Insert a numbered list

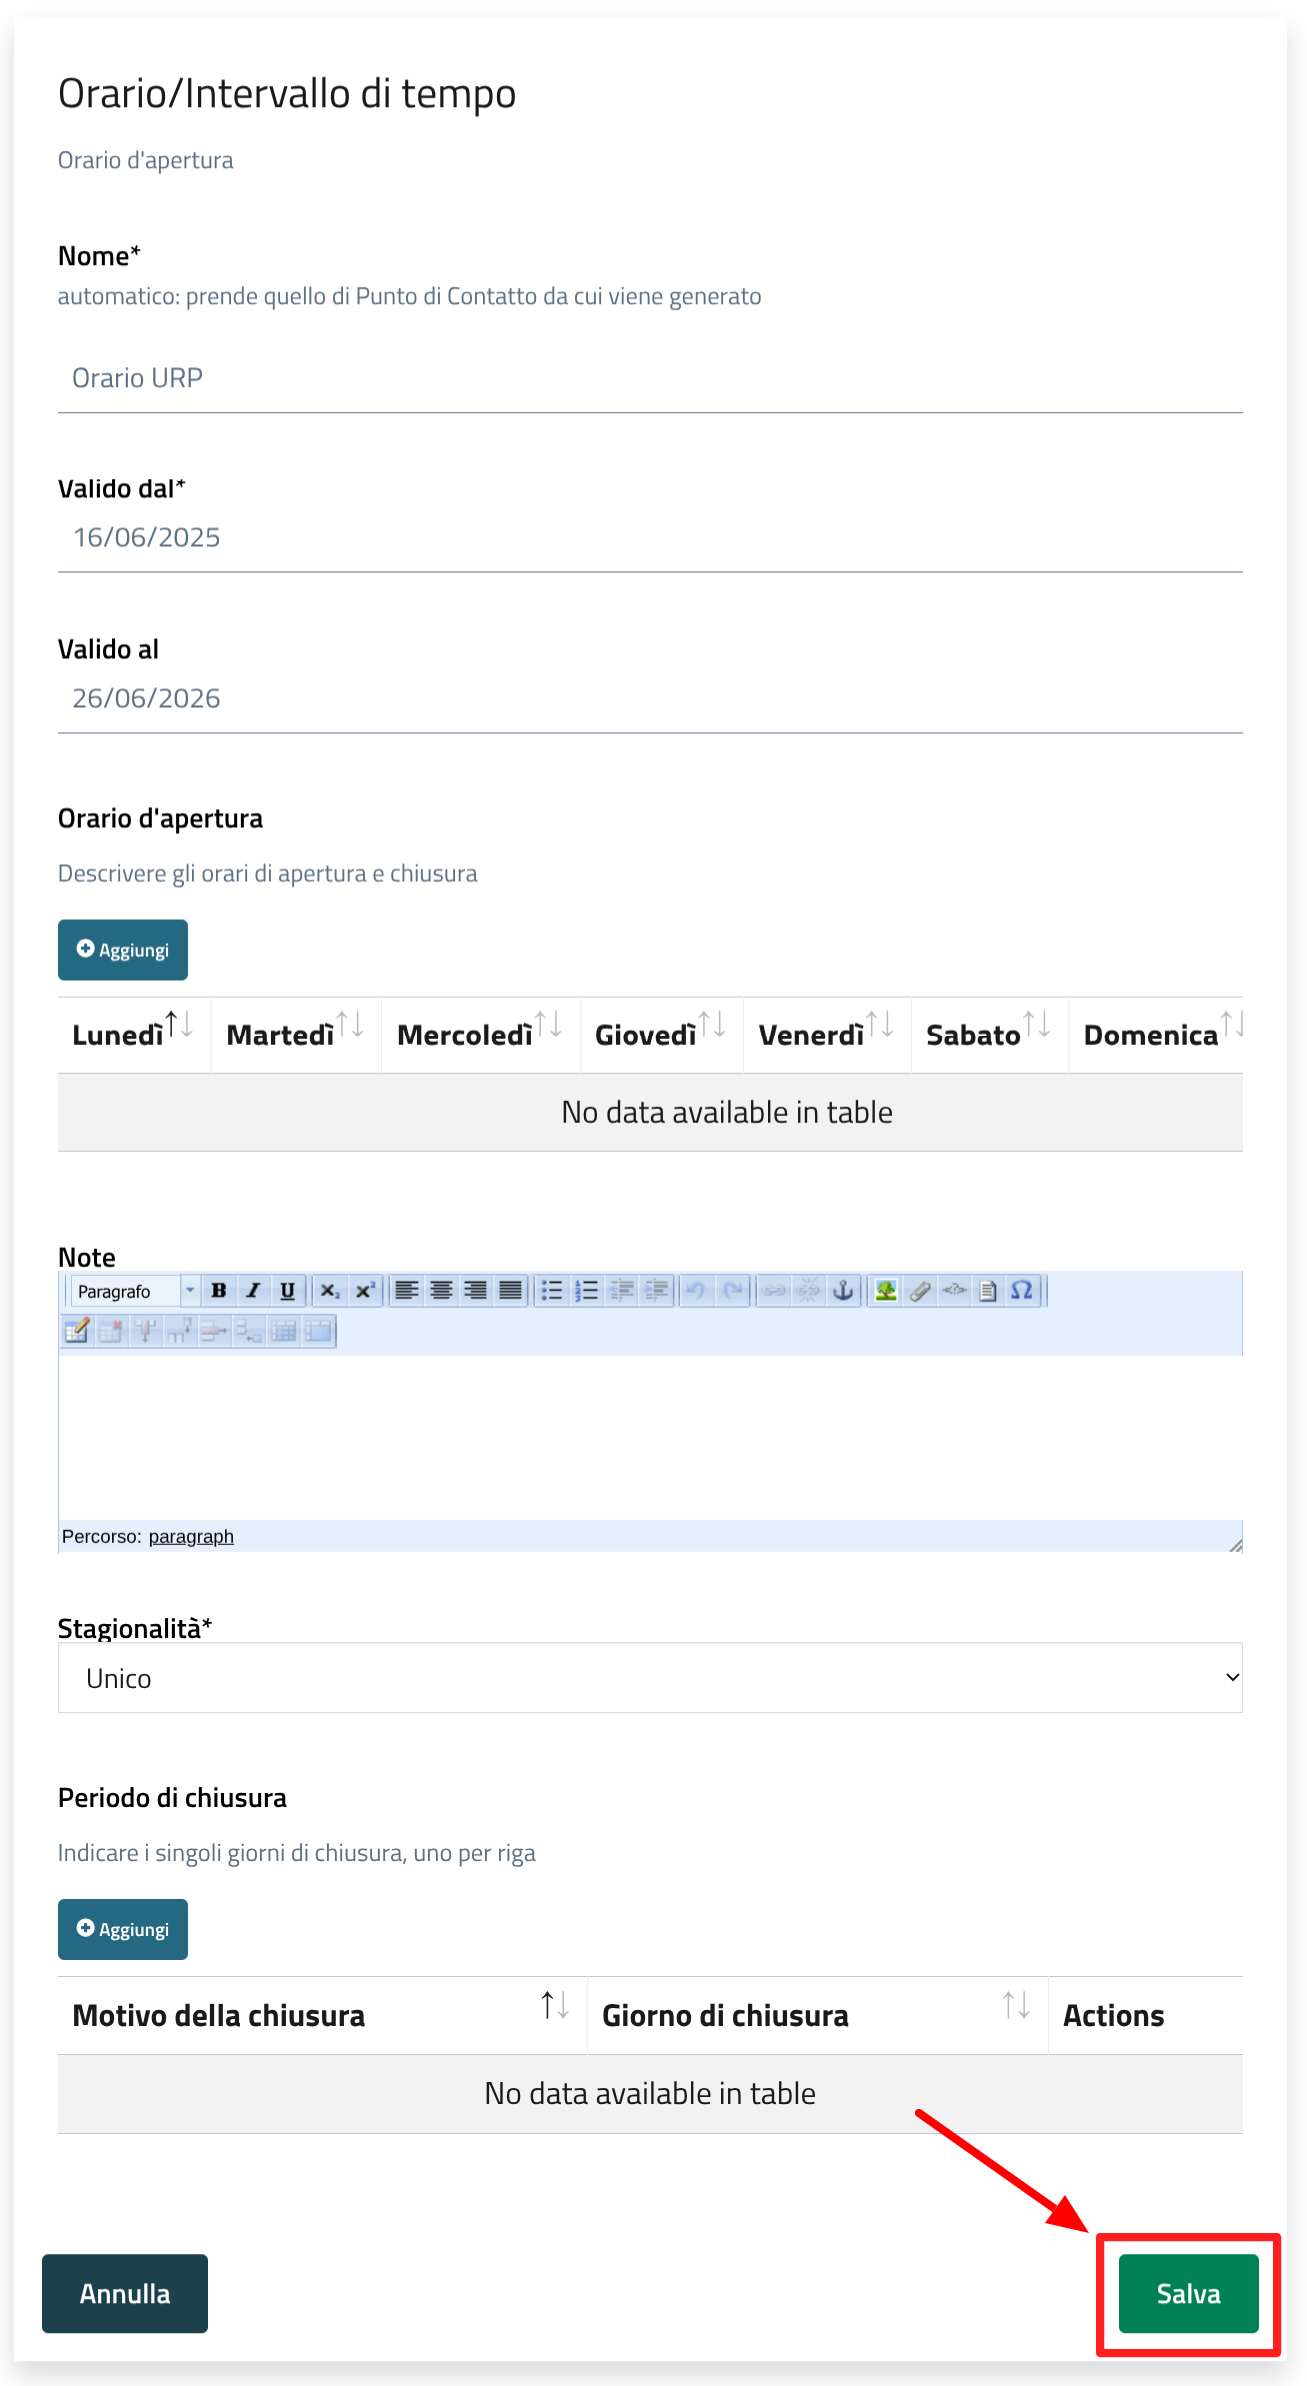tap(587, 1291)
